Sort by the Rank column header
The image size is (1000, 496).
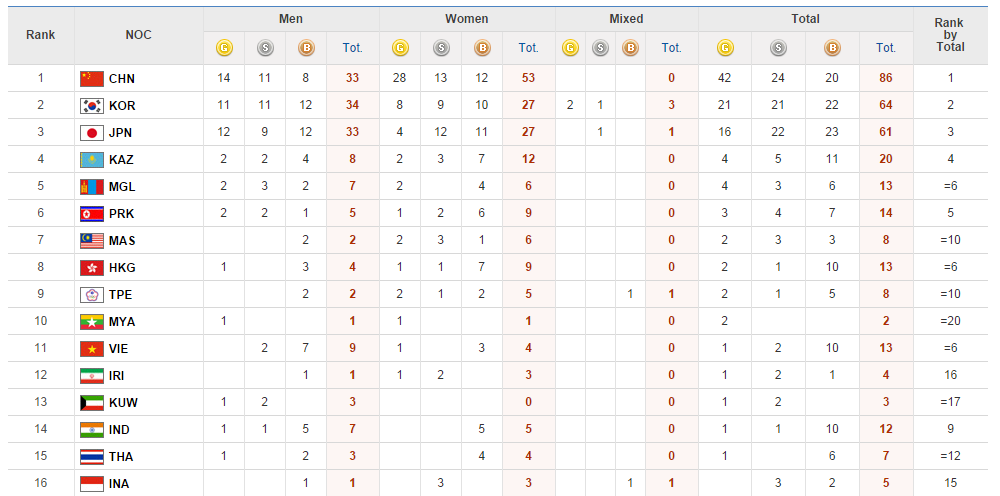click(x=41, y=34)
